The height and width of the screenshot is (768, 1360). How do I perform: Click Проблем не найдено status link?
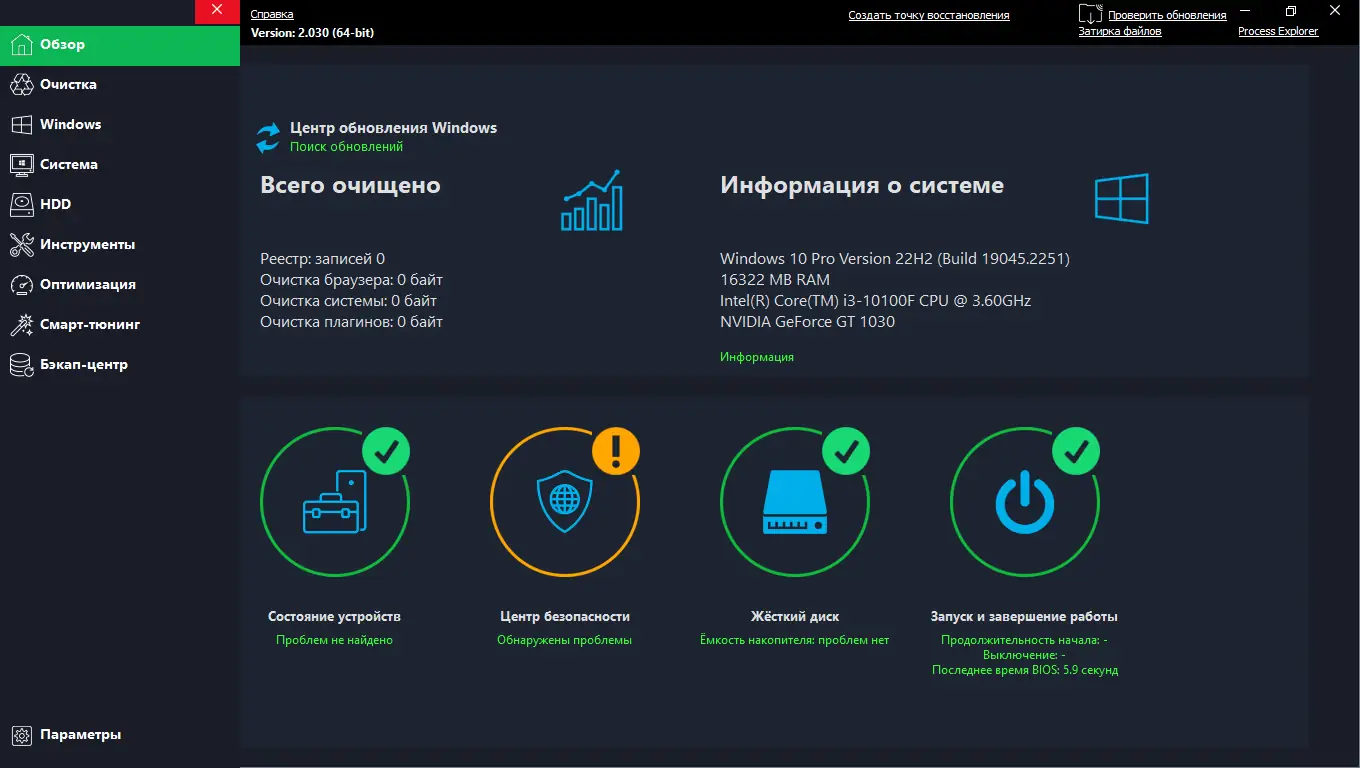[x=335, y=640]
